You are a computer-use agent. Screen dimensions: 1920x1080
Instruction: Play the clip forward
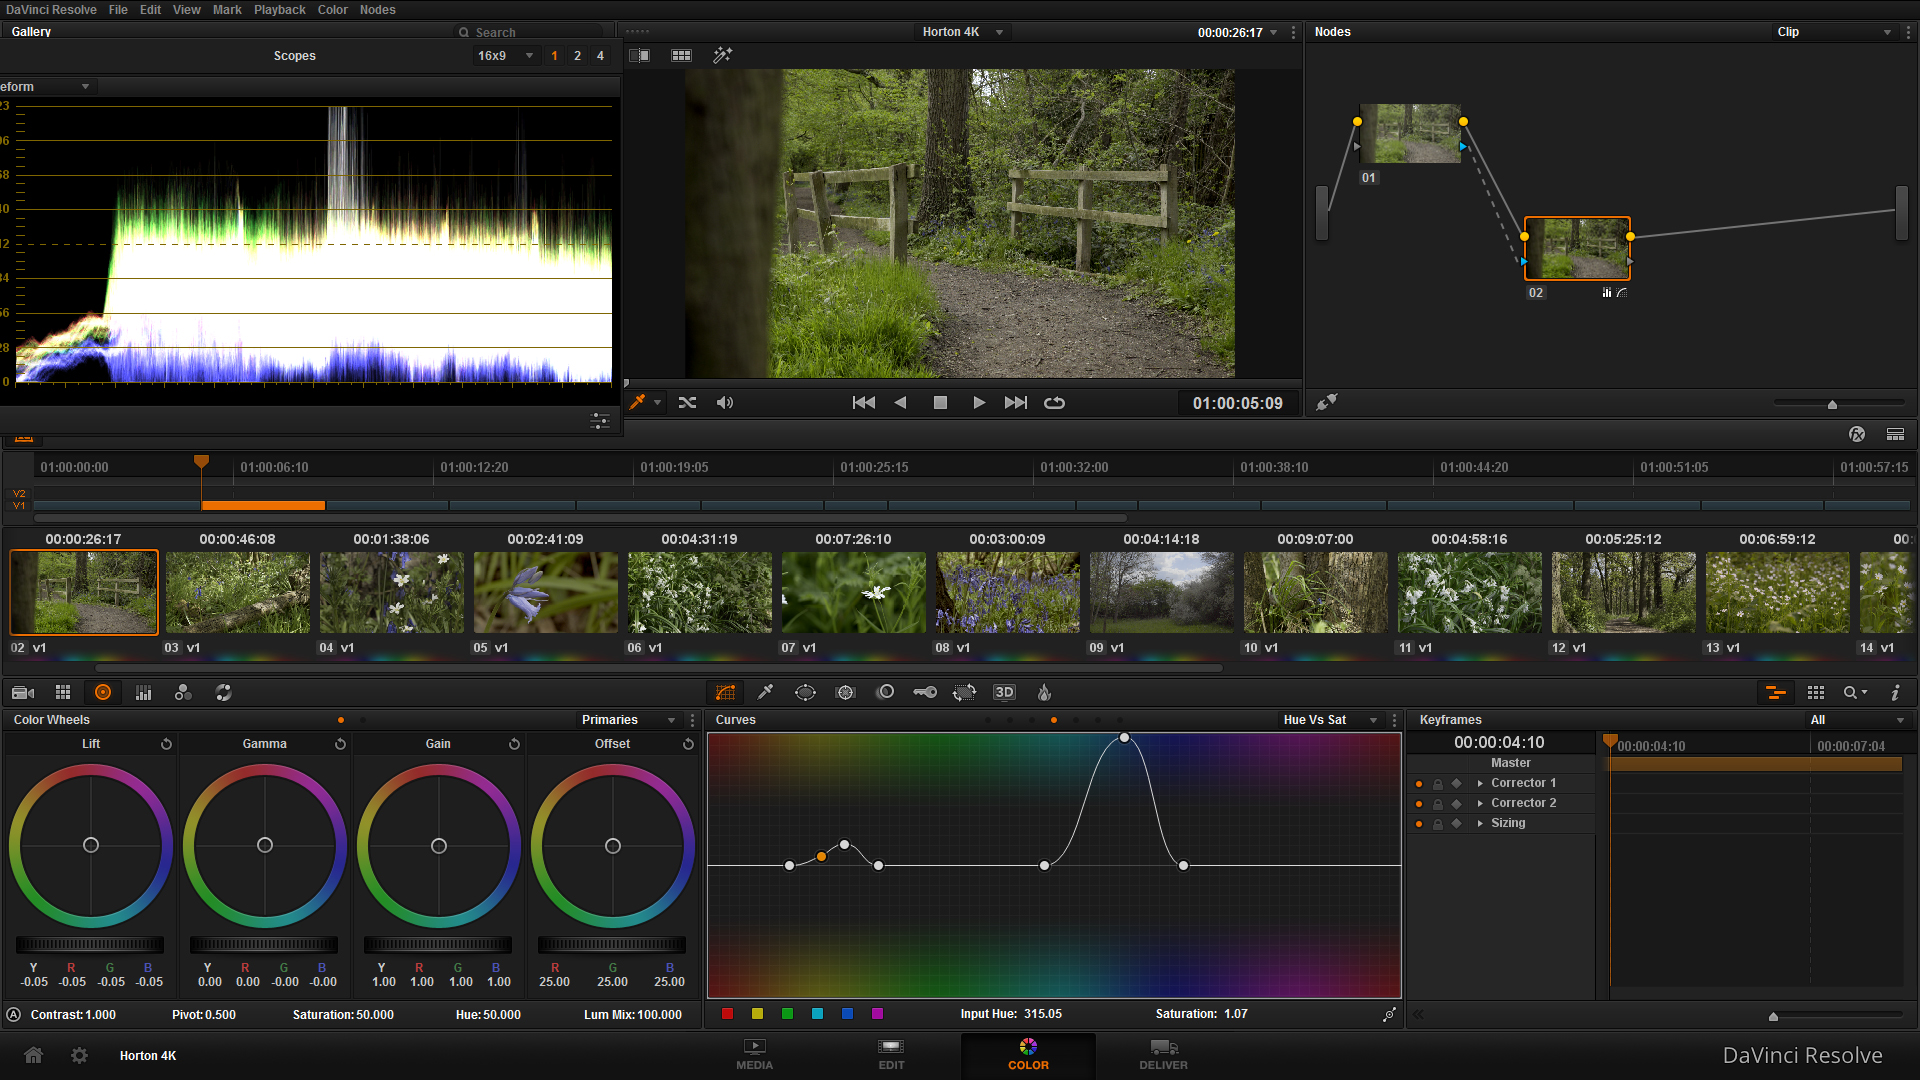(x=979, y=402)
